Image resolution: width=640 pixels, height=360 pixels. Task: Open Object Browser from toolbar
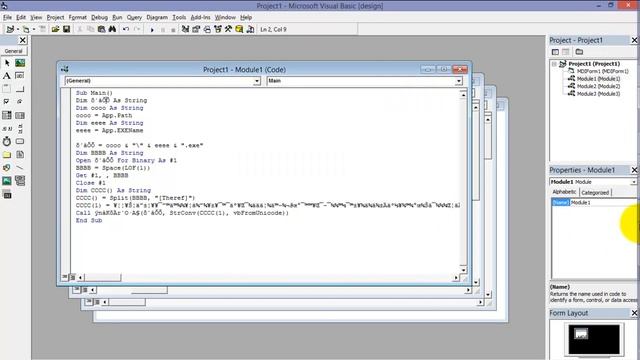click(218, 29)
